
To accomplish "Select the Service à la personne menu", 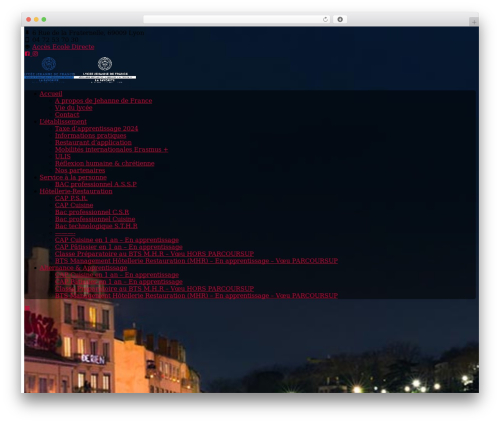I will pyautogui.click(x=73, y=178).
